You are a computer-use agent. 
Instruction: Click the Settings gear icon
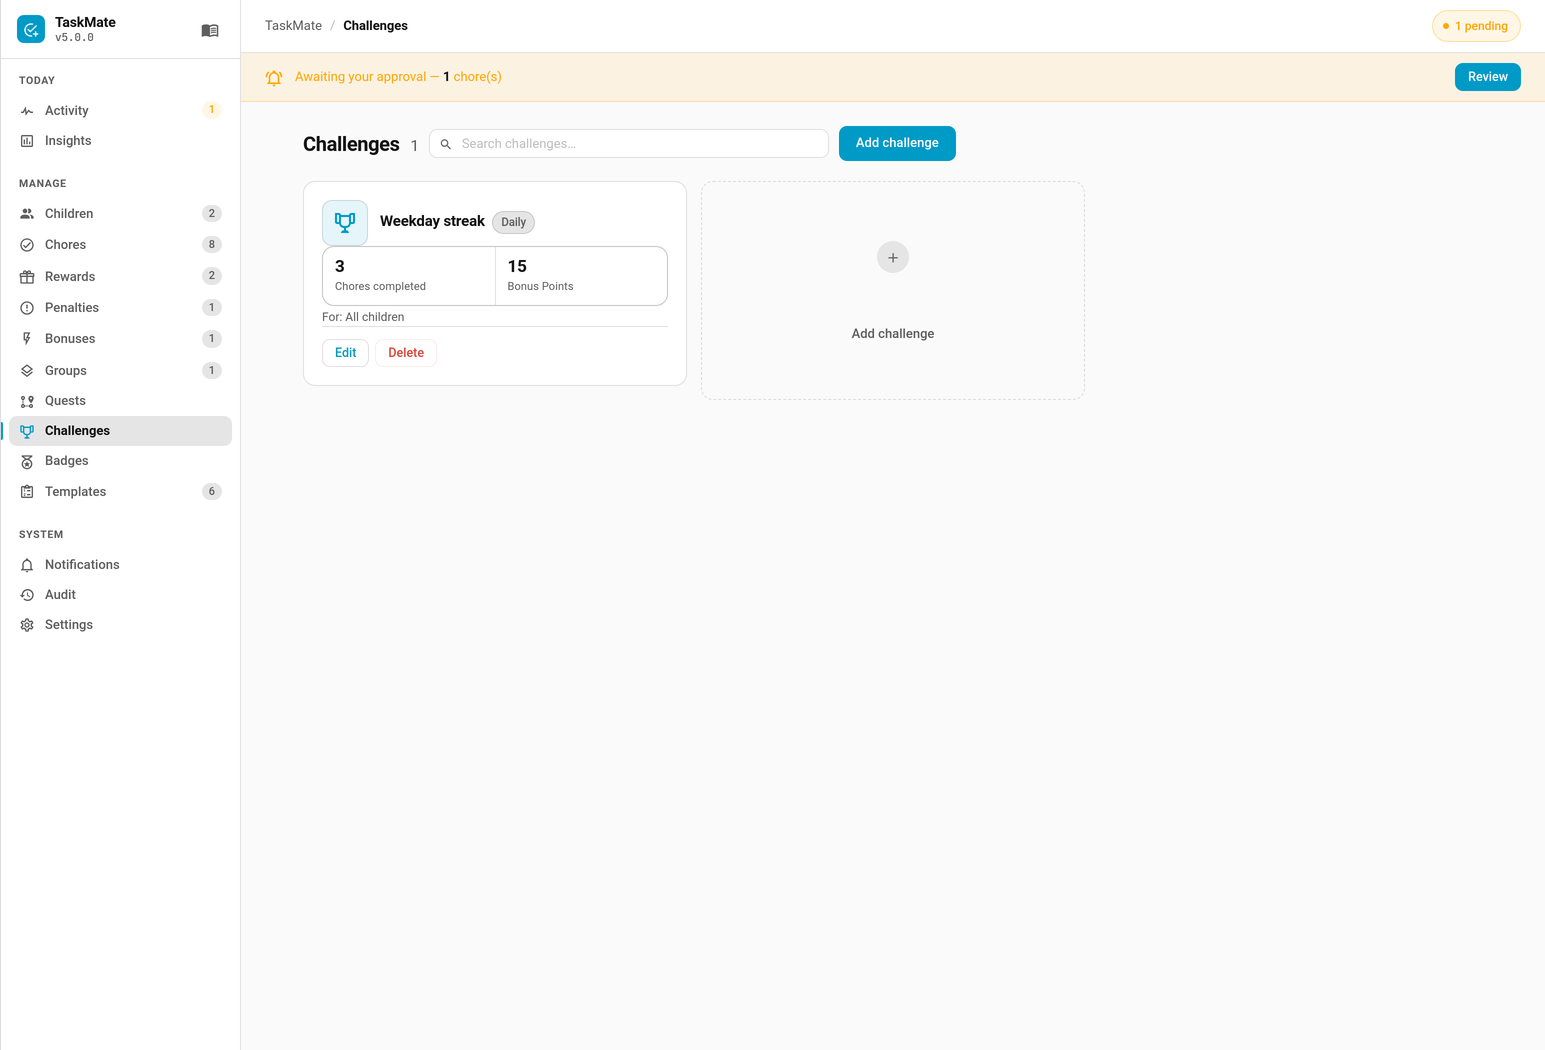[27, 625]
